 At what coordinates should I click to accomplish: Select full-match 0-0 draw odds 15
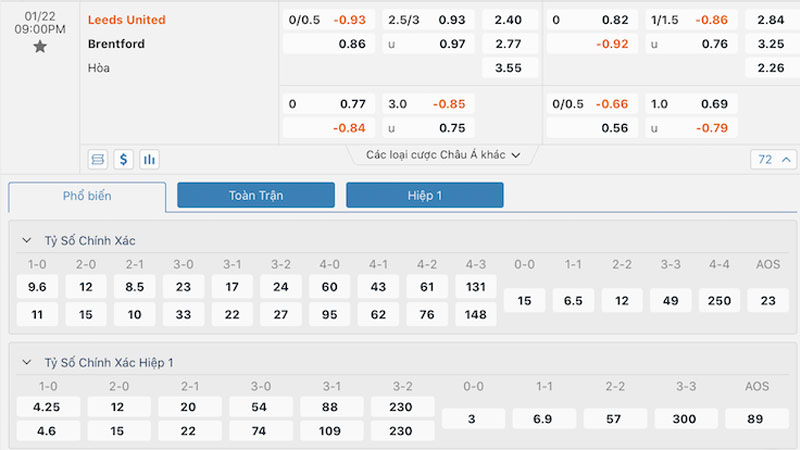pos(526,300)
